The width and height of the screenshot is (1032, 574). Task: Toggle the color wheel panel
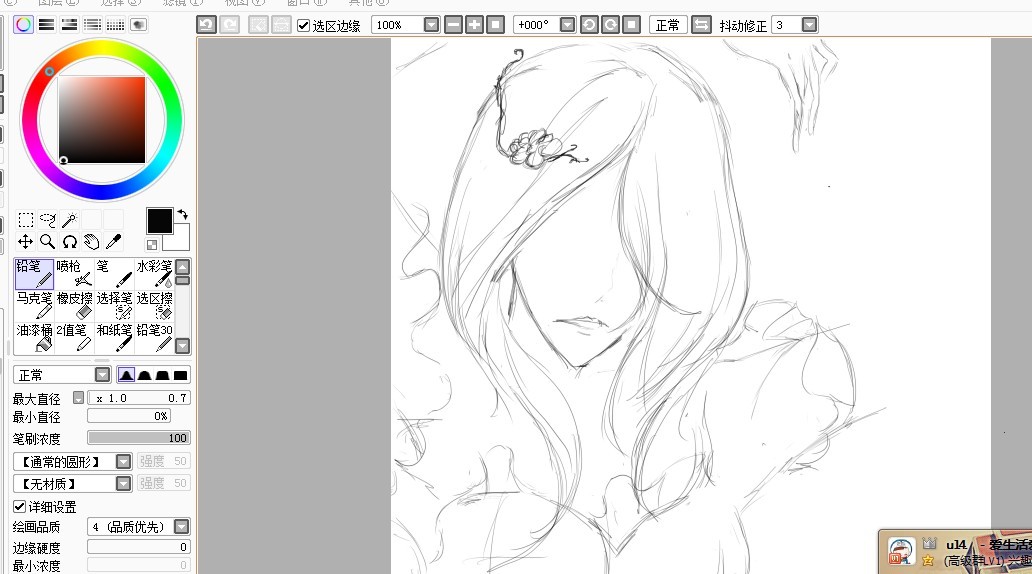point(24,25)
